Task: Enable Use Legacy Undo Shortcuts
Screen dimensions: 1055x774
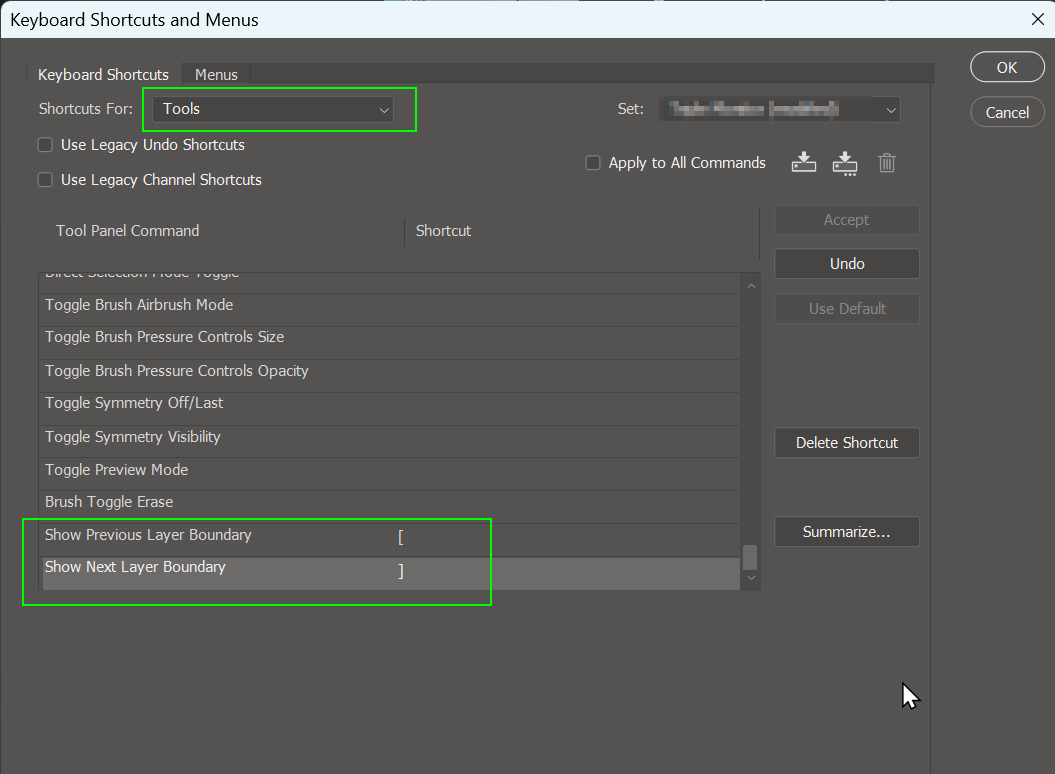Action: [x=45, y=145]
